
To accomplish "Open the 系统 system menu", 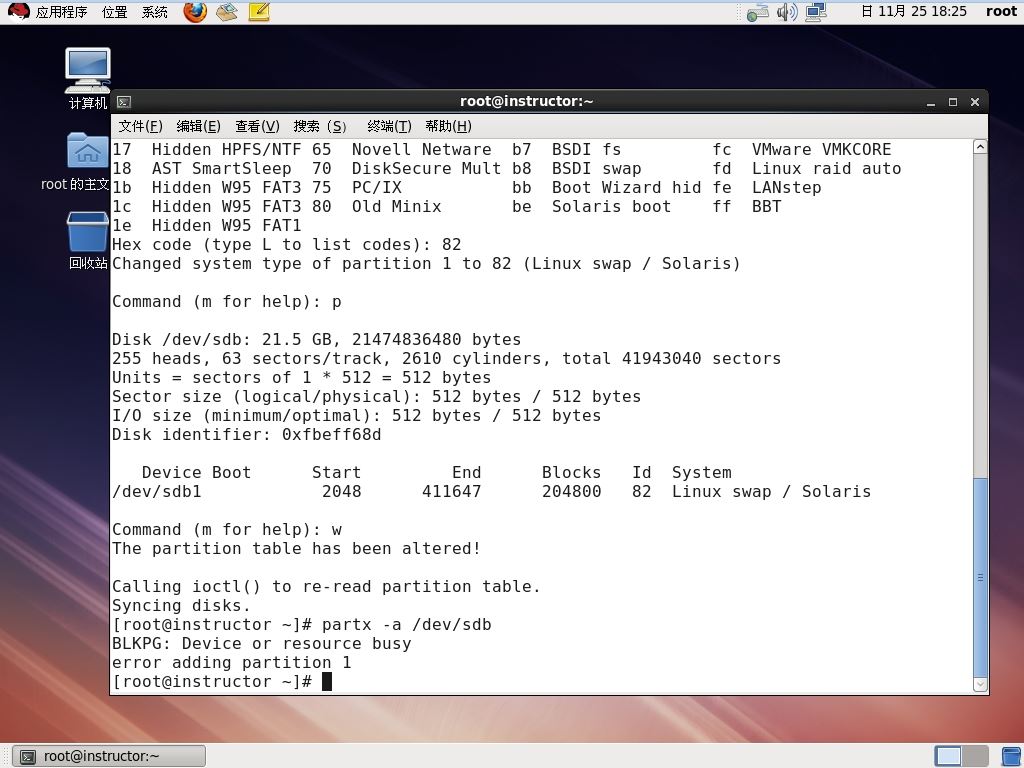I will tap(155, 12).
